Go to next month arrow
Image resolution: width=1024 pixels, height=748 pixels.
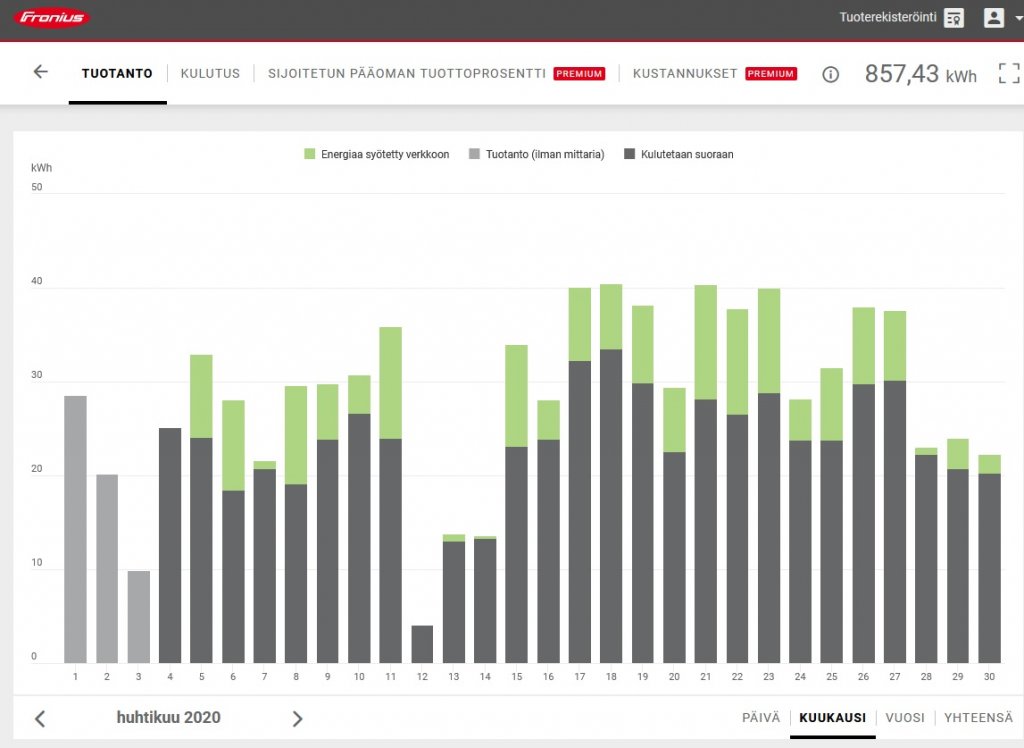[x=297, y=718]
